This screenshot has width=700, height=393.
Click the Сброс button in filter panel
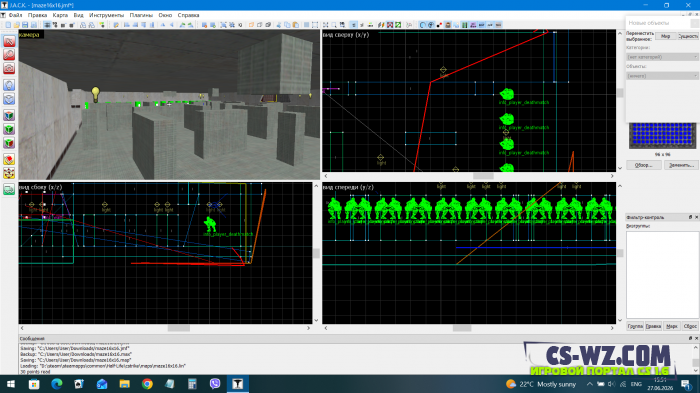[x=690, y=326]
